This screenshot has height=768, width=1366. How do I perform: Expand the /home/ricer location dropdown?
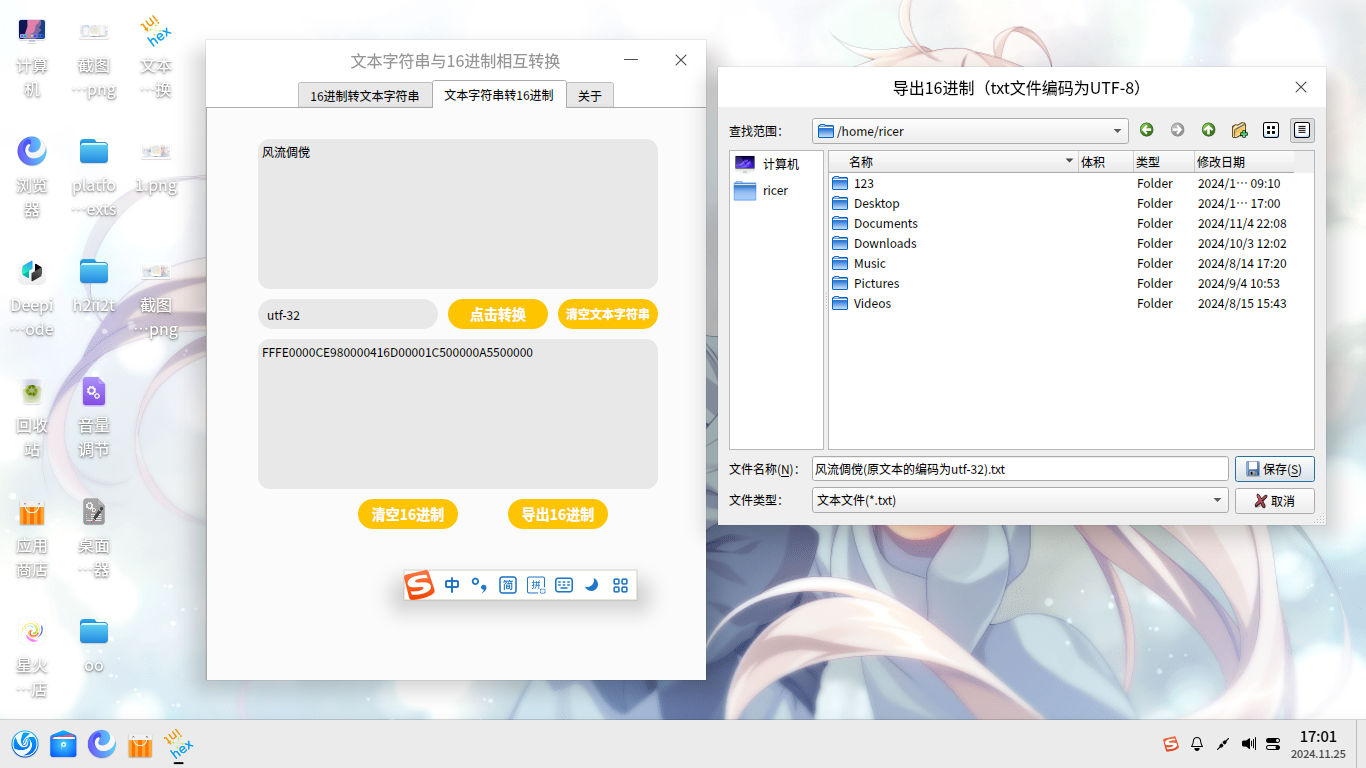click(x=1118, y=131)
